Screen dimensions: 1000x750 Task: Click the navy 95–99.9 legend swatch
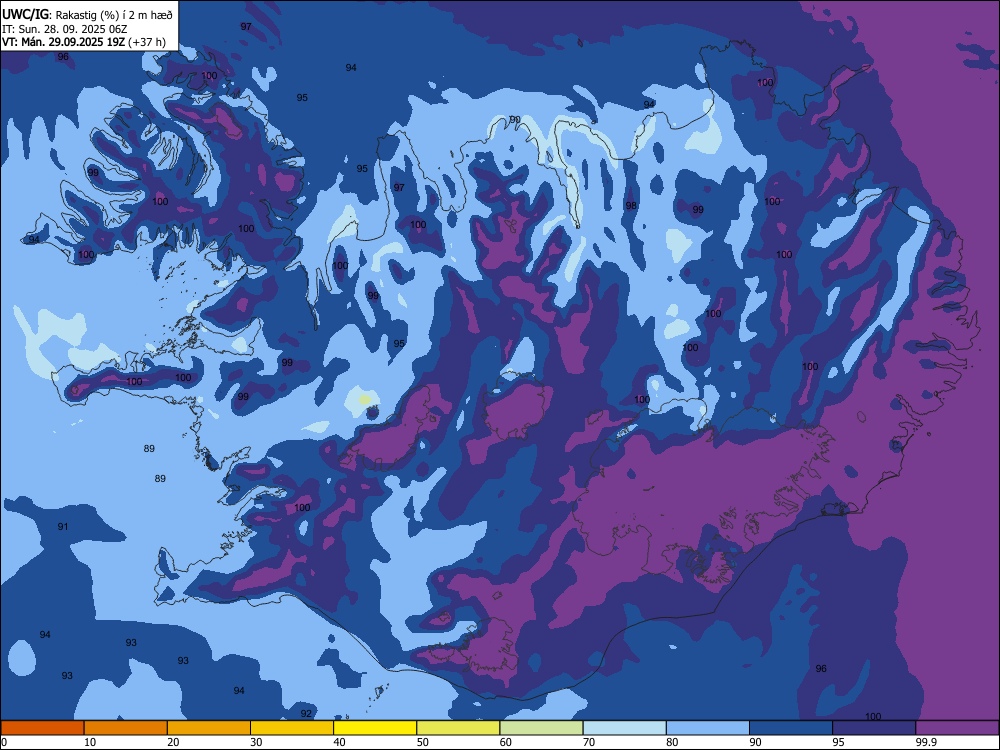pyautogui.click(x=874, y=728)
